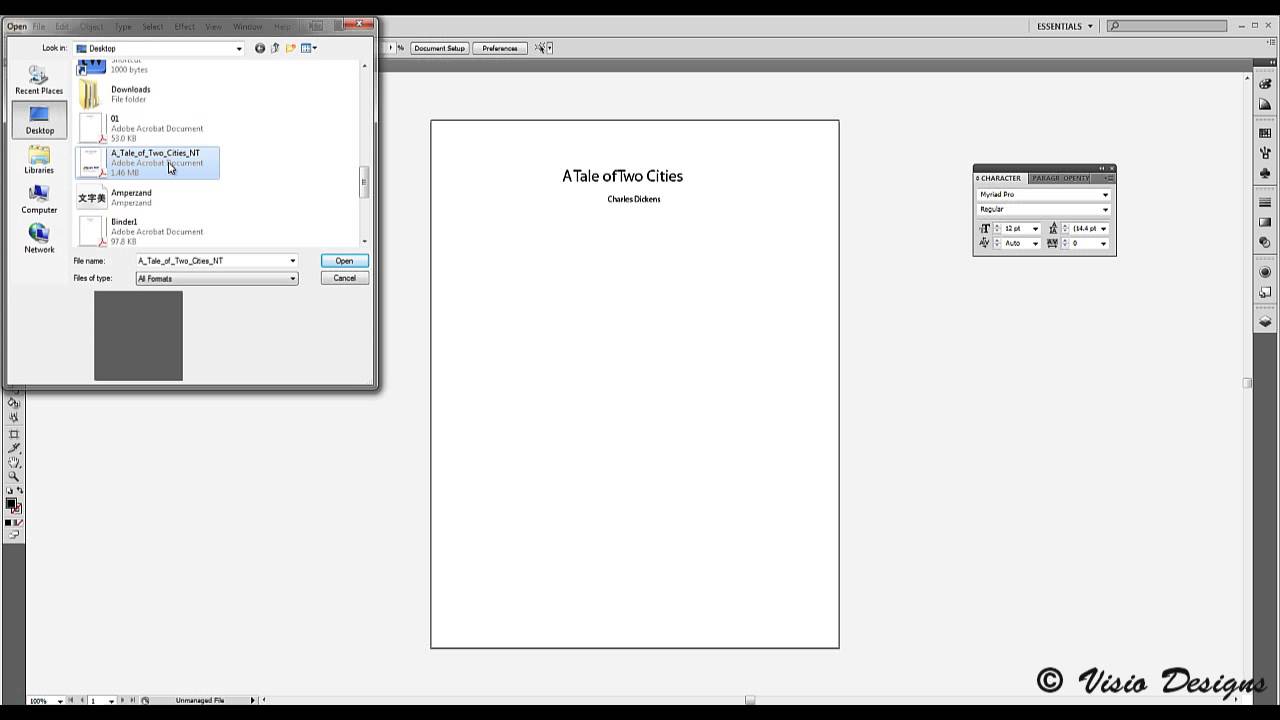
Task: Select the A_Tale_of_Two_Cities_NT file
Action: (x=148, y=163)
